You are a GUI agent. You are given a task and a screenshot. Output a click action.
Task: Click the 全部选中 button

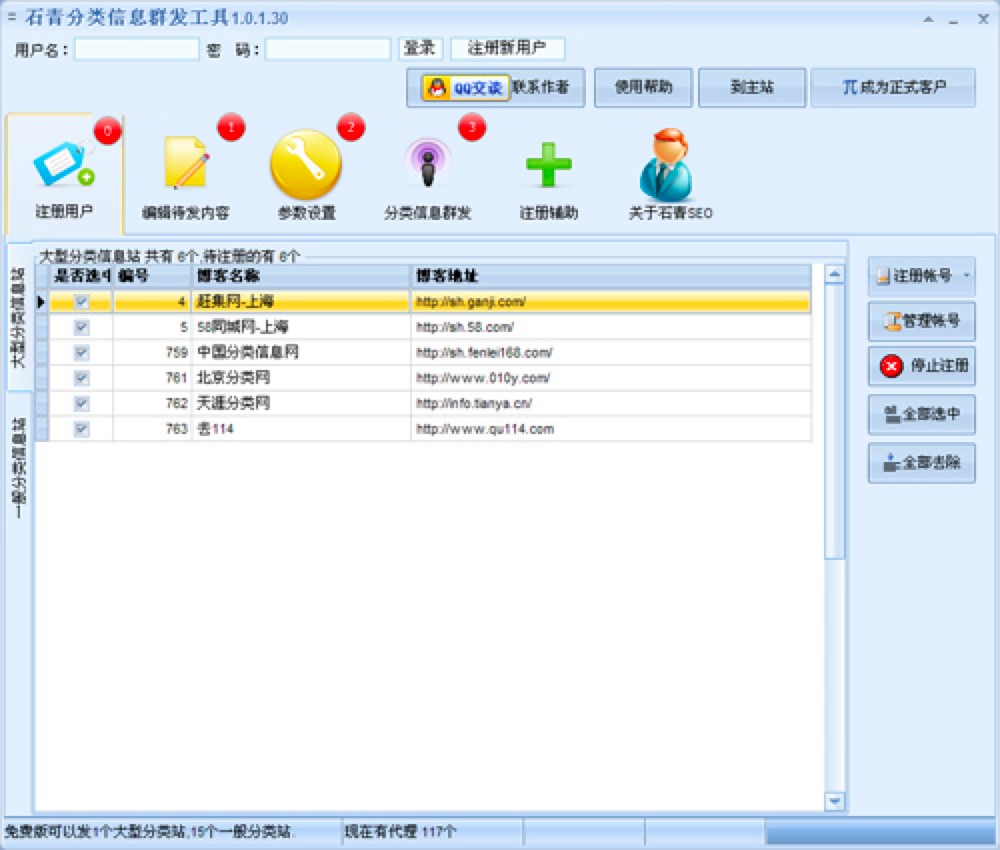point(922,414)
